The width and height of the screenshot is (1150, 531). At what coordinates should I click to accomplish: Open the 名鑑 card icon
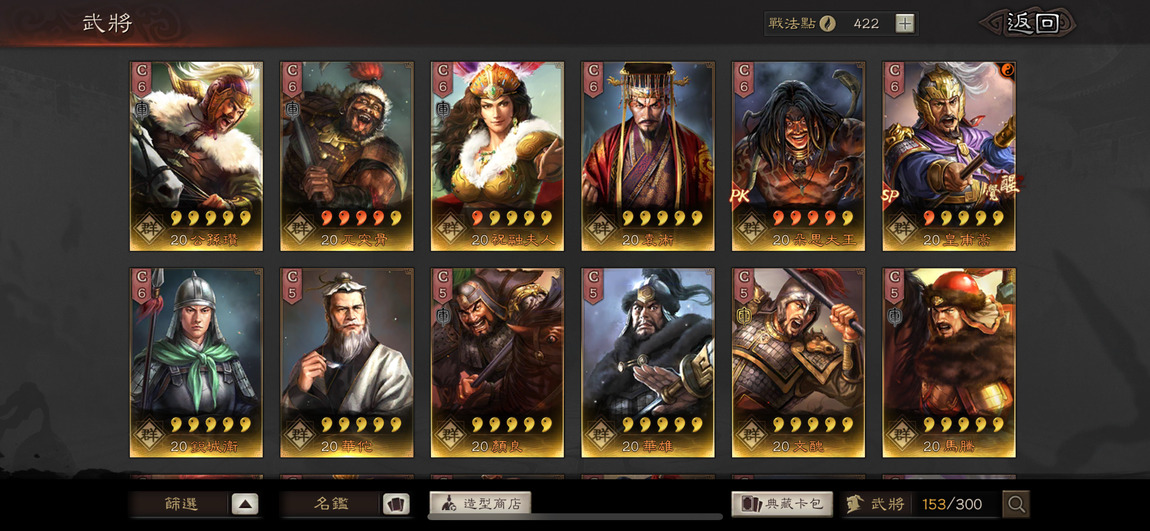click(x=396, y=504)
